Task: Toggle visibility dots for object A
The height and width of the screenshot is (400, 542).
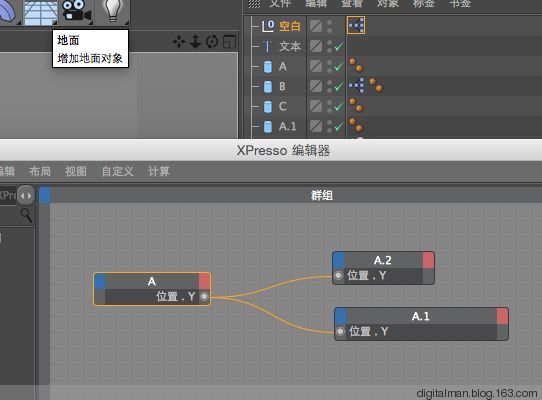Action: tap(329, 66)
